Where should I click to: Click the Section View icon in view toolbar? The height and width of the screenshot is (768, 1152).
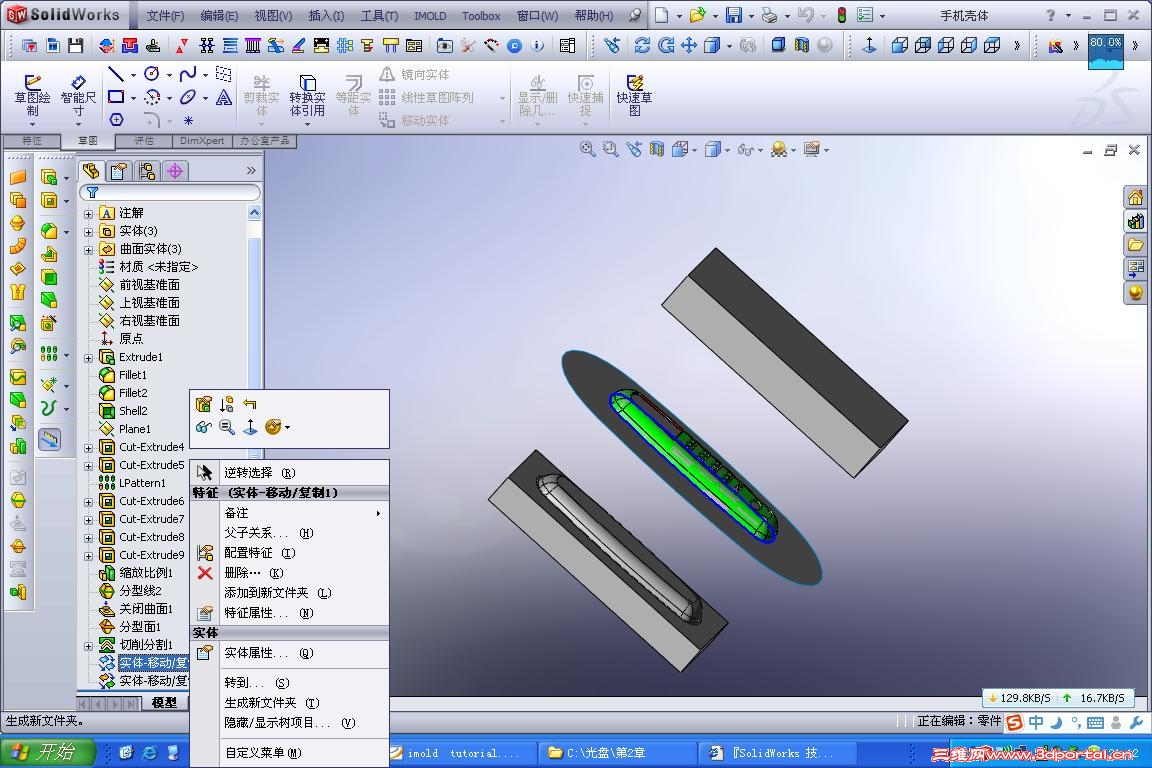click(x=657, y=149)
